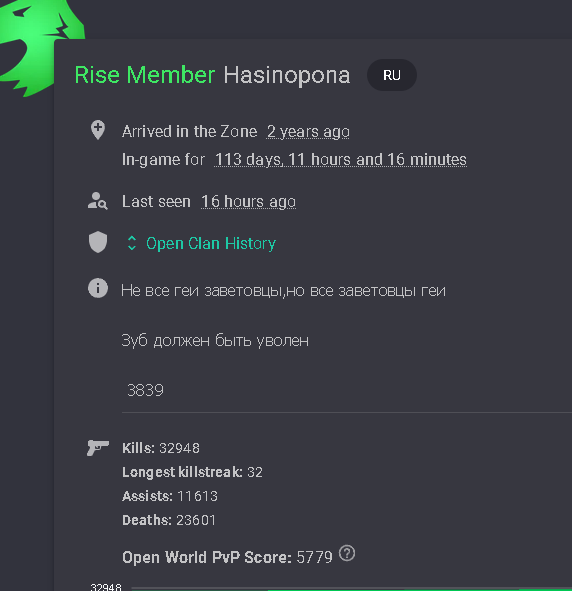Click the info circle icon
This screenshot has width=572, height=591.
[98, 288]
